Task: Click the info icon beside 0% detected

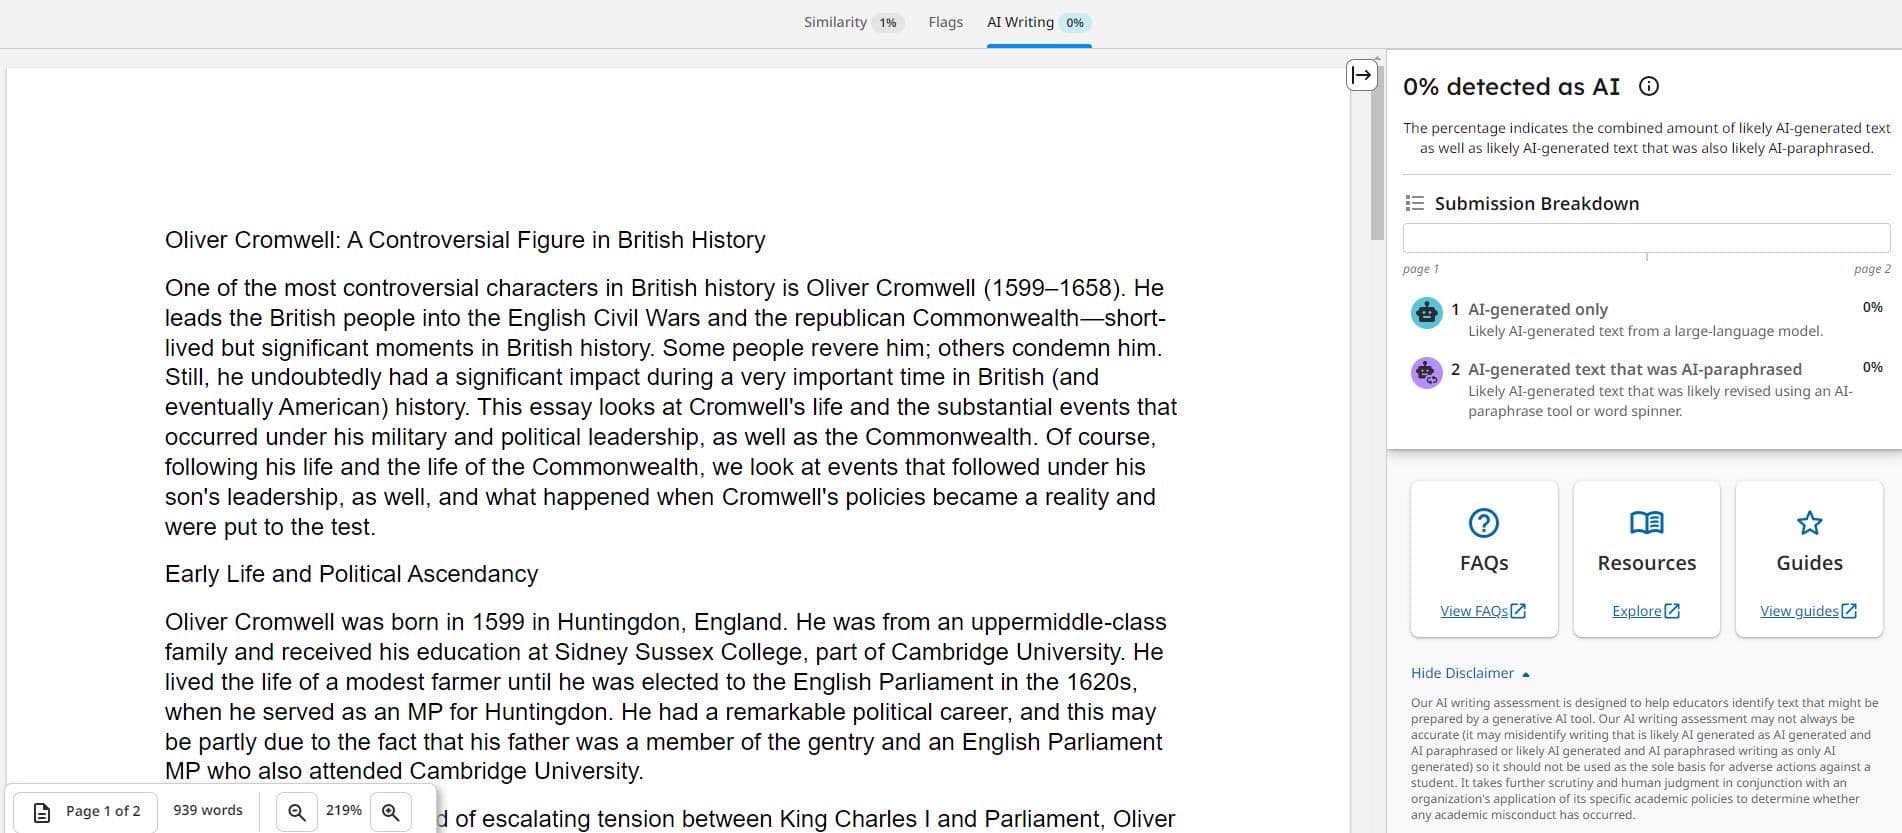Action: click(1649, 87)
